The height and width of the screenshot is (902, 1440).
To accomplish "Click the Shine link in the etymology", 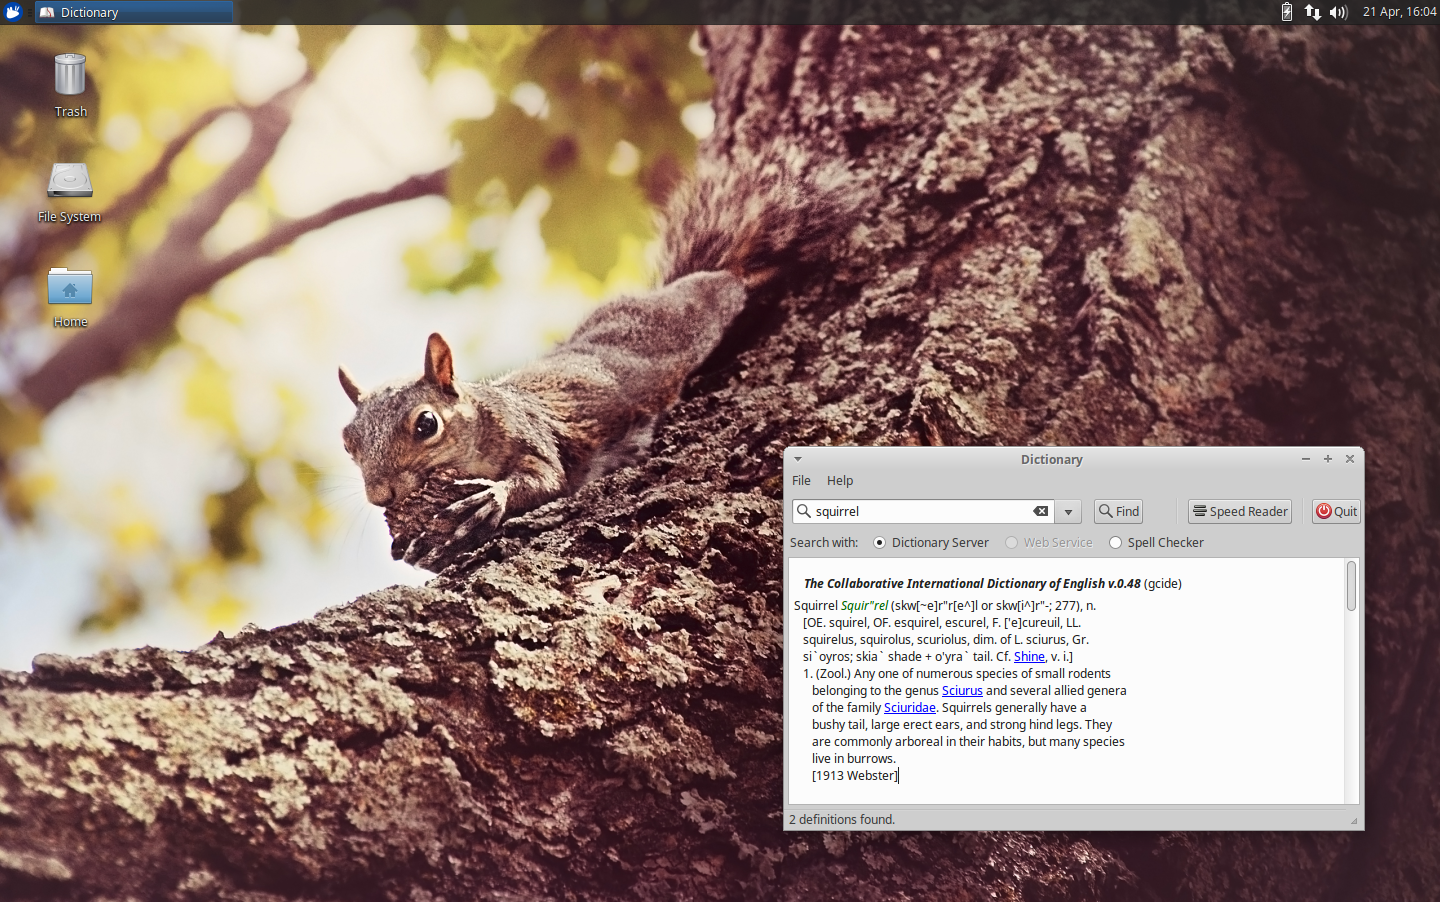I will click(x=1029, y=656).
